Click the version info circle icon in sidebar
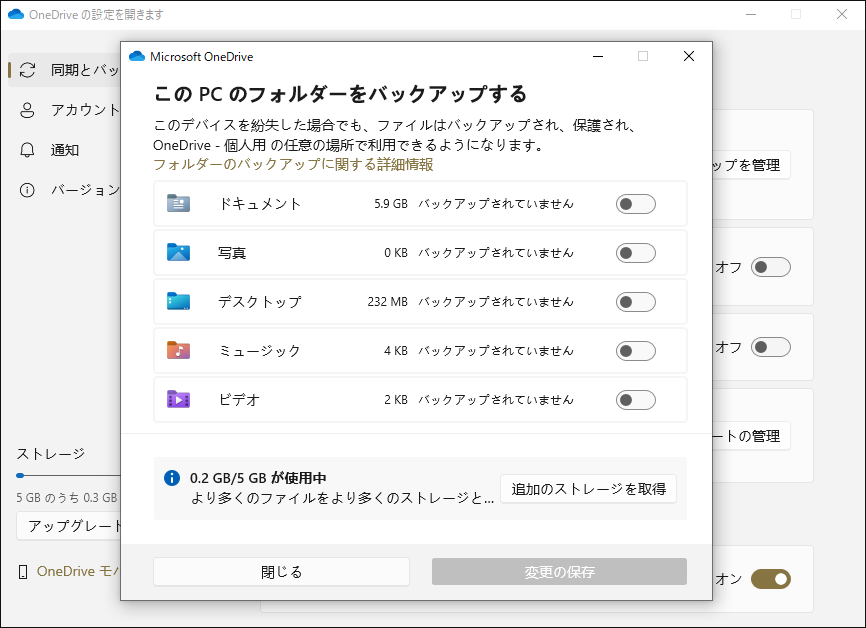Viewport: 866px width, 628px height. point(27,190)
